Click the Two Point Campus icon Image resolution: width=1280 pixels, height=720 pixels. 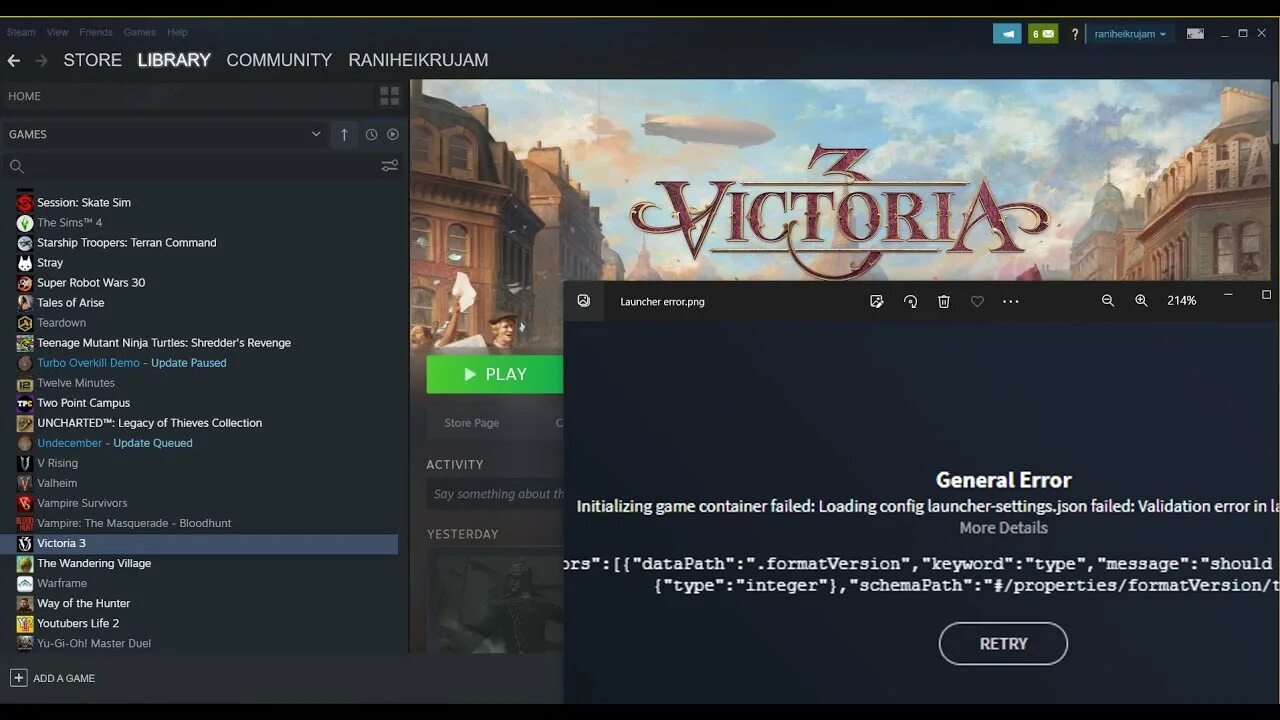coord(25,403)
